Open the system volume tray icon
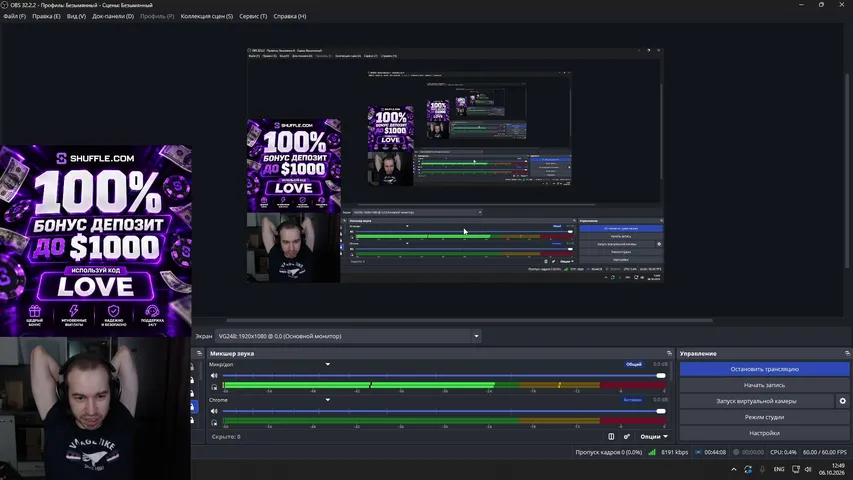The width and height of the screenshot is (853, 480). point(808,469)
